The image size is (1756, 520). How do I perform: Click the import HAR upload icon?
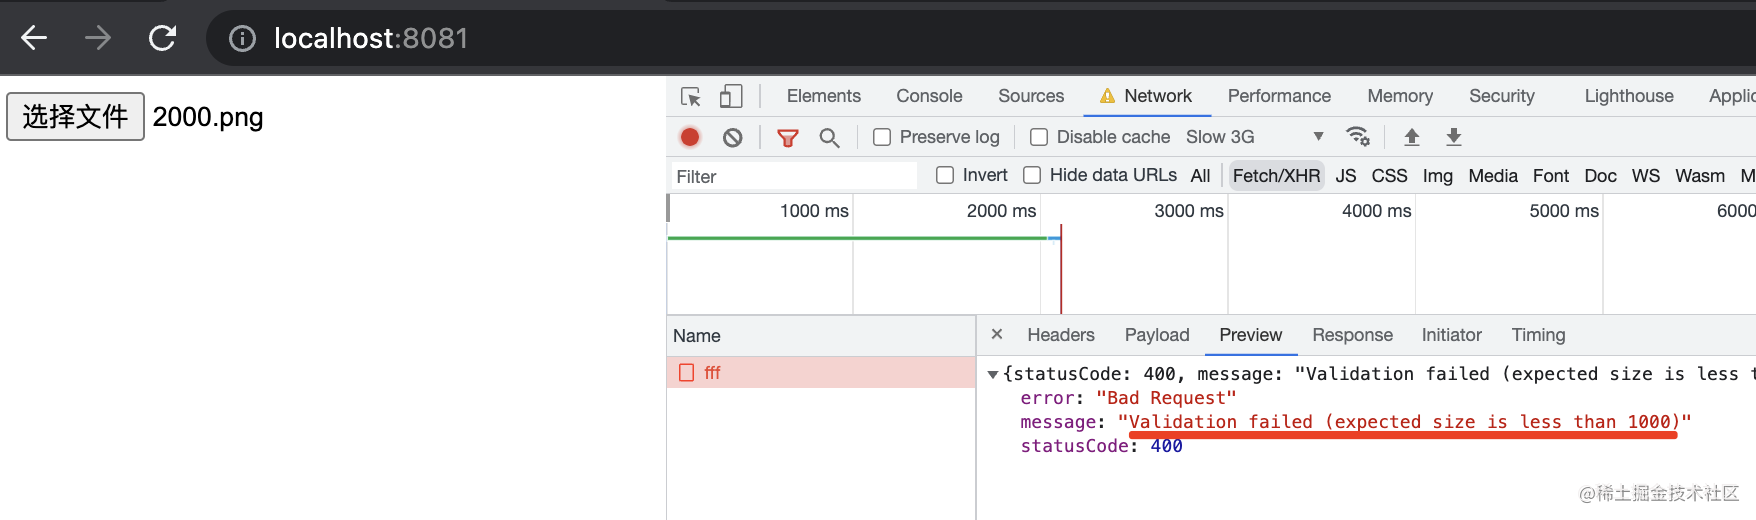(1412, 137)
